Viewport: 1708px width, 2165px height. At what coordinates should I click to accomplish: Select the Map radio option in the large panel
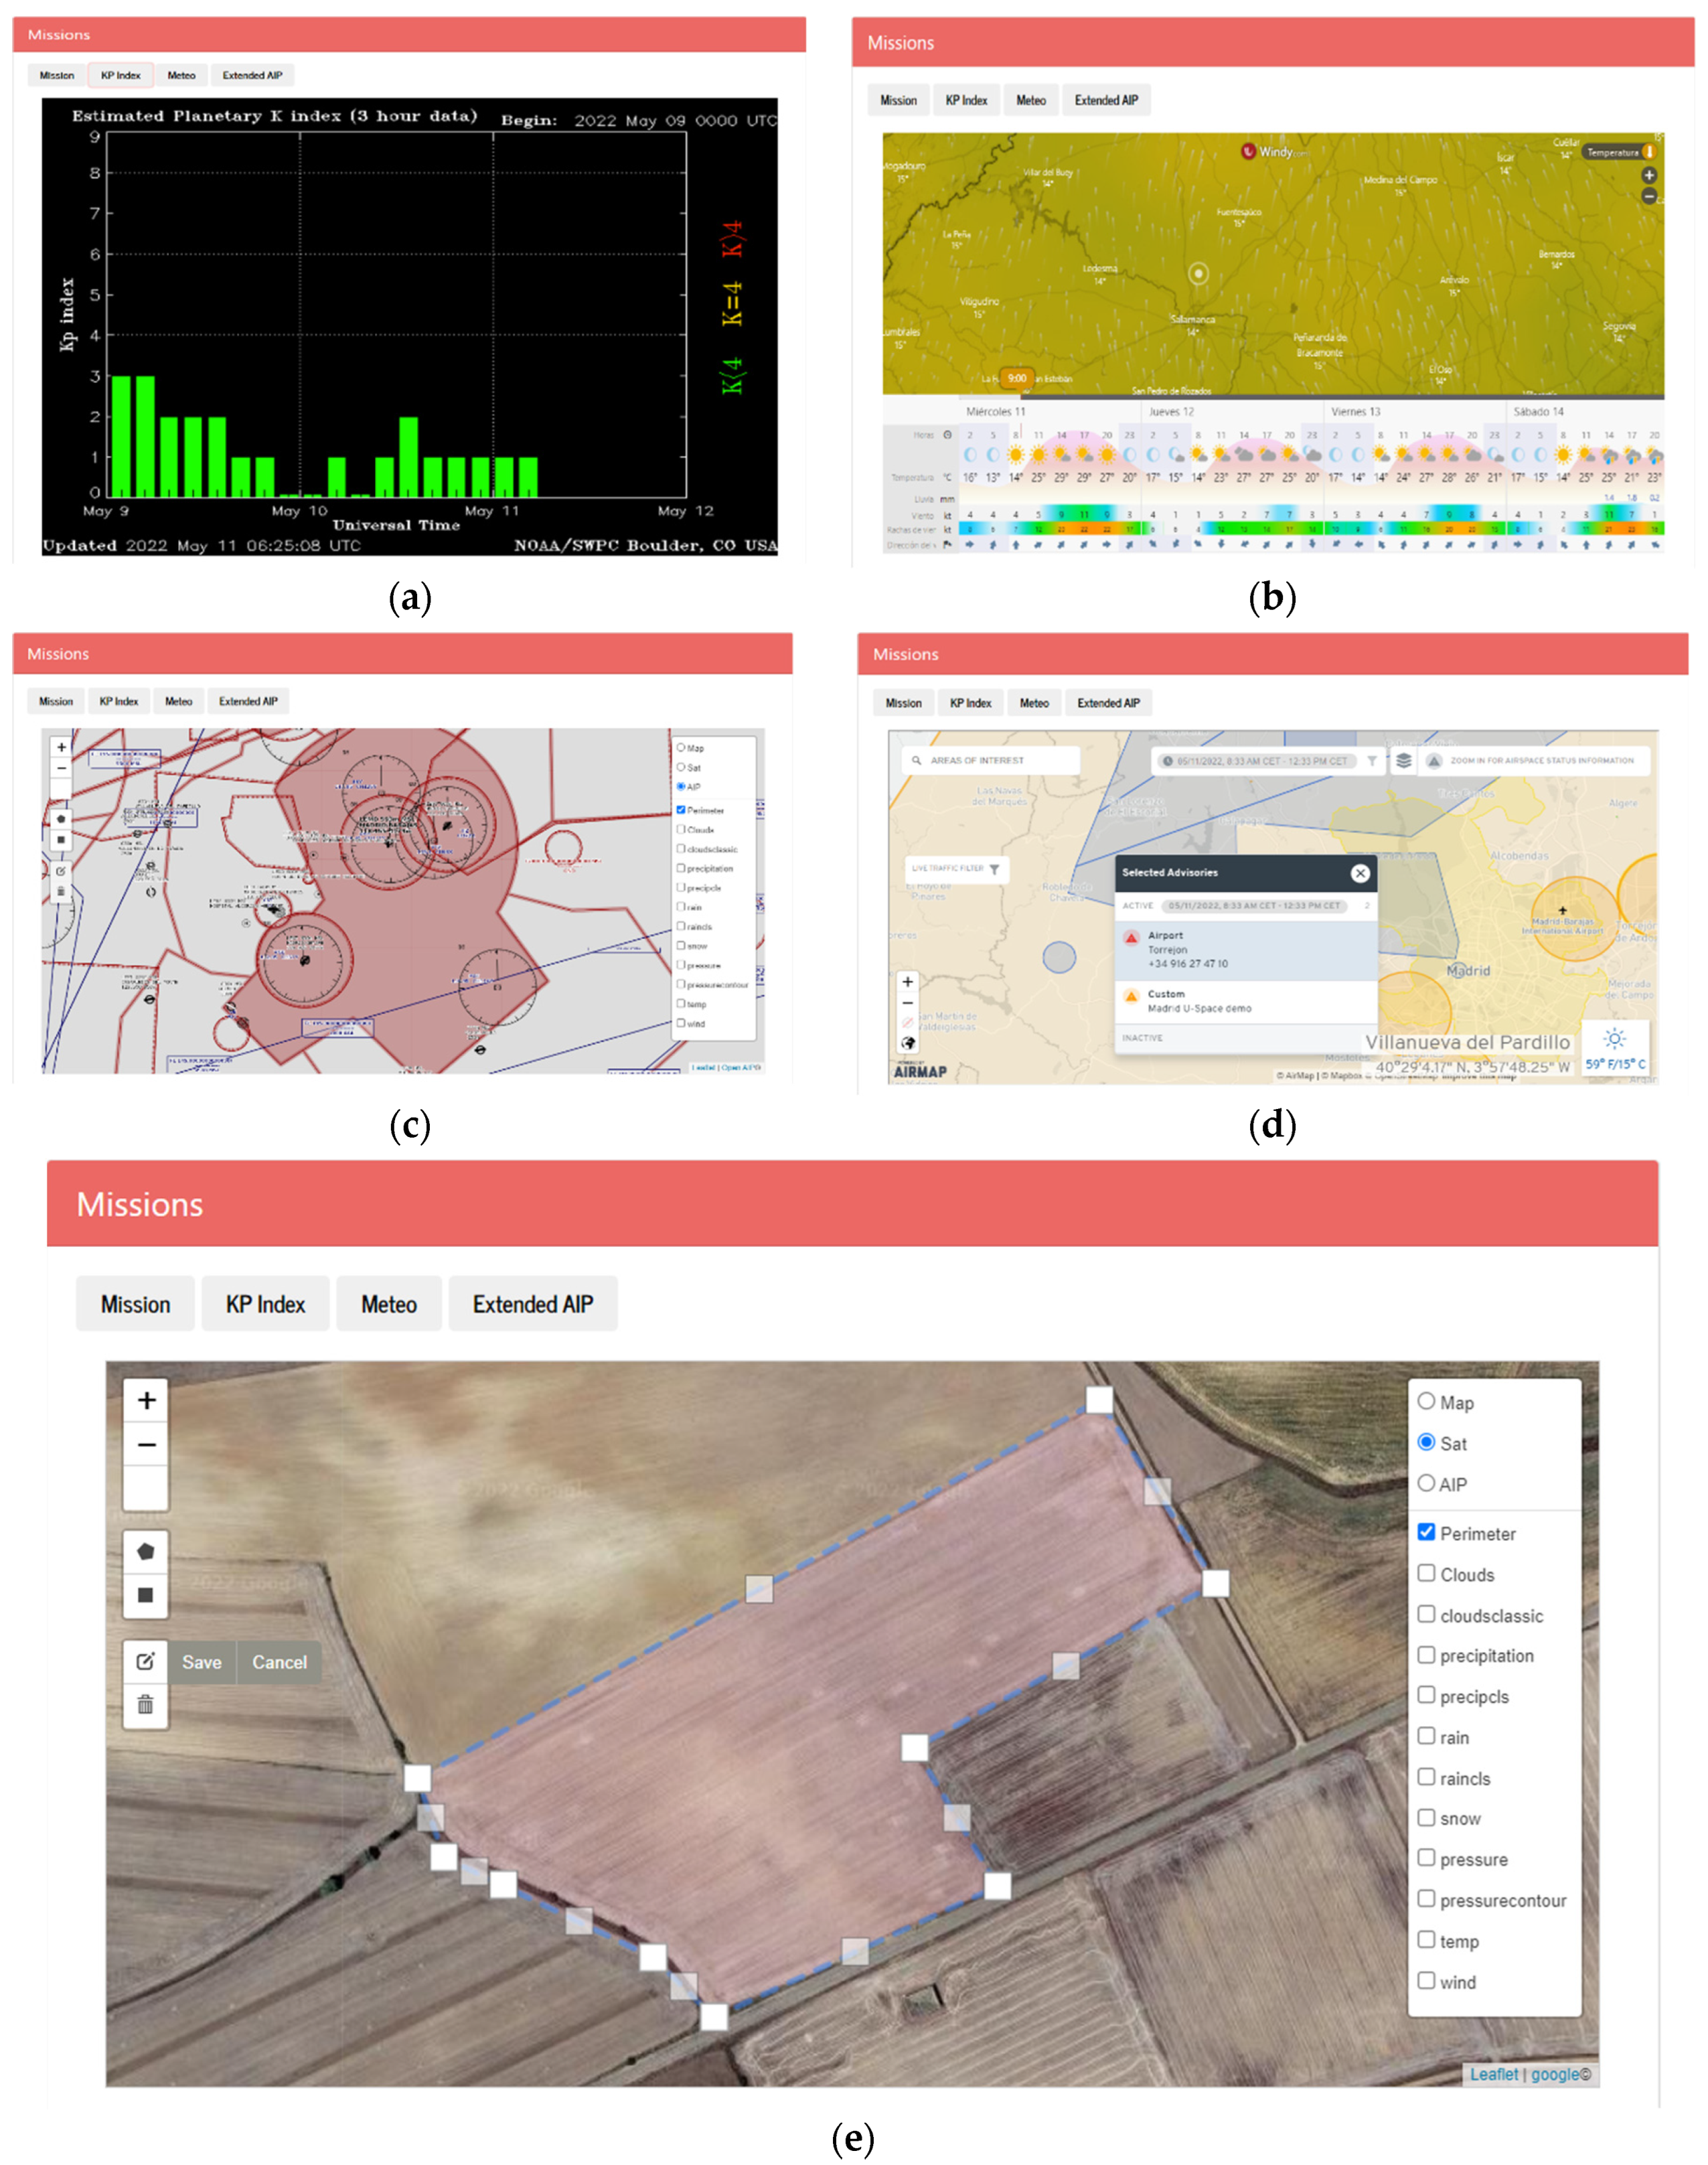pos(1426,1401)
